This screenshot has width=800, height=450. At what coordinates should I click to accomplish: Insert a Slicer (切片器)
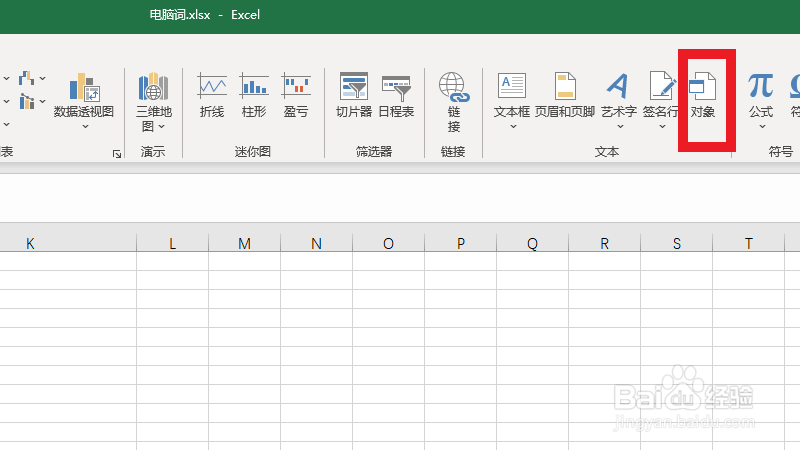354,95
